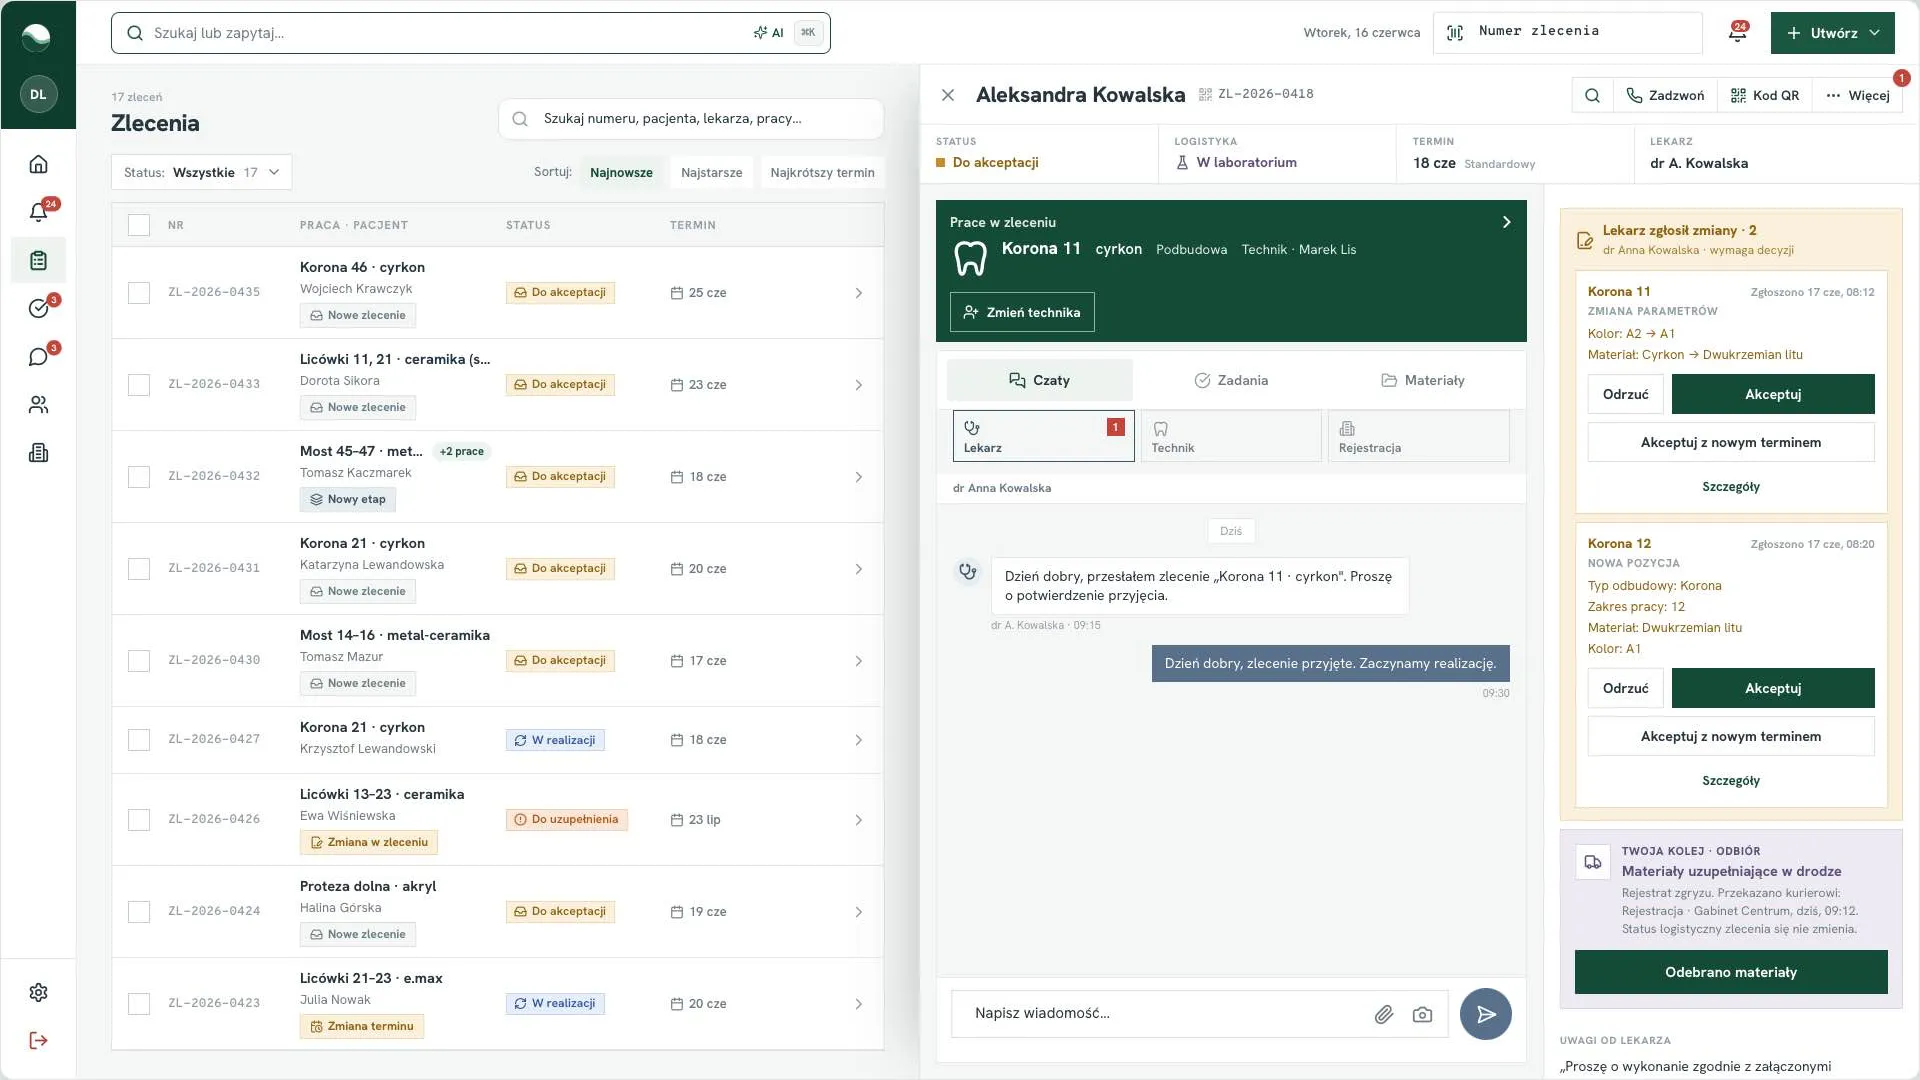
Task: Open chat bubble icon in sidebar
Action: (38, 357)
